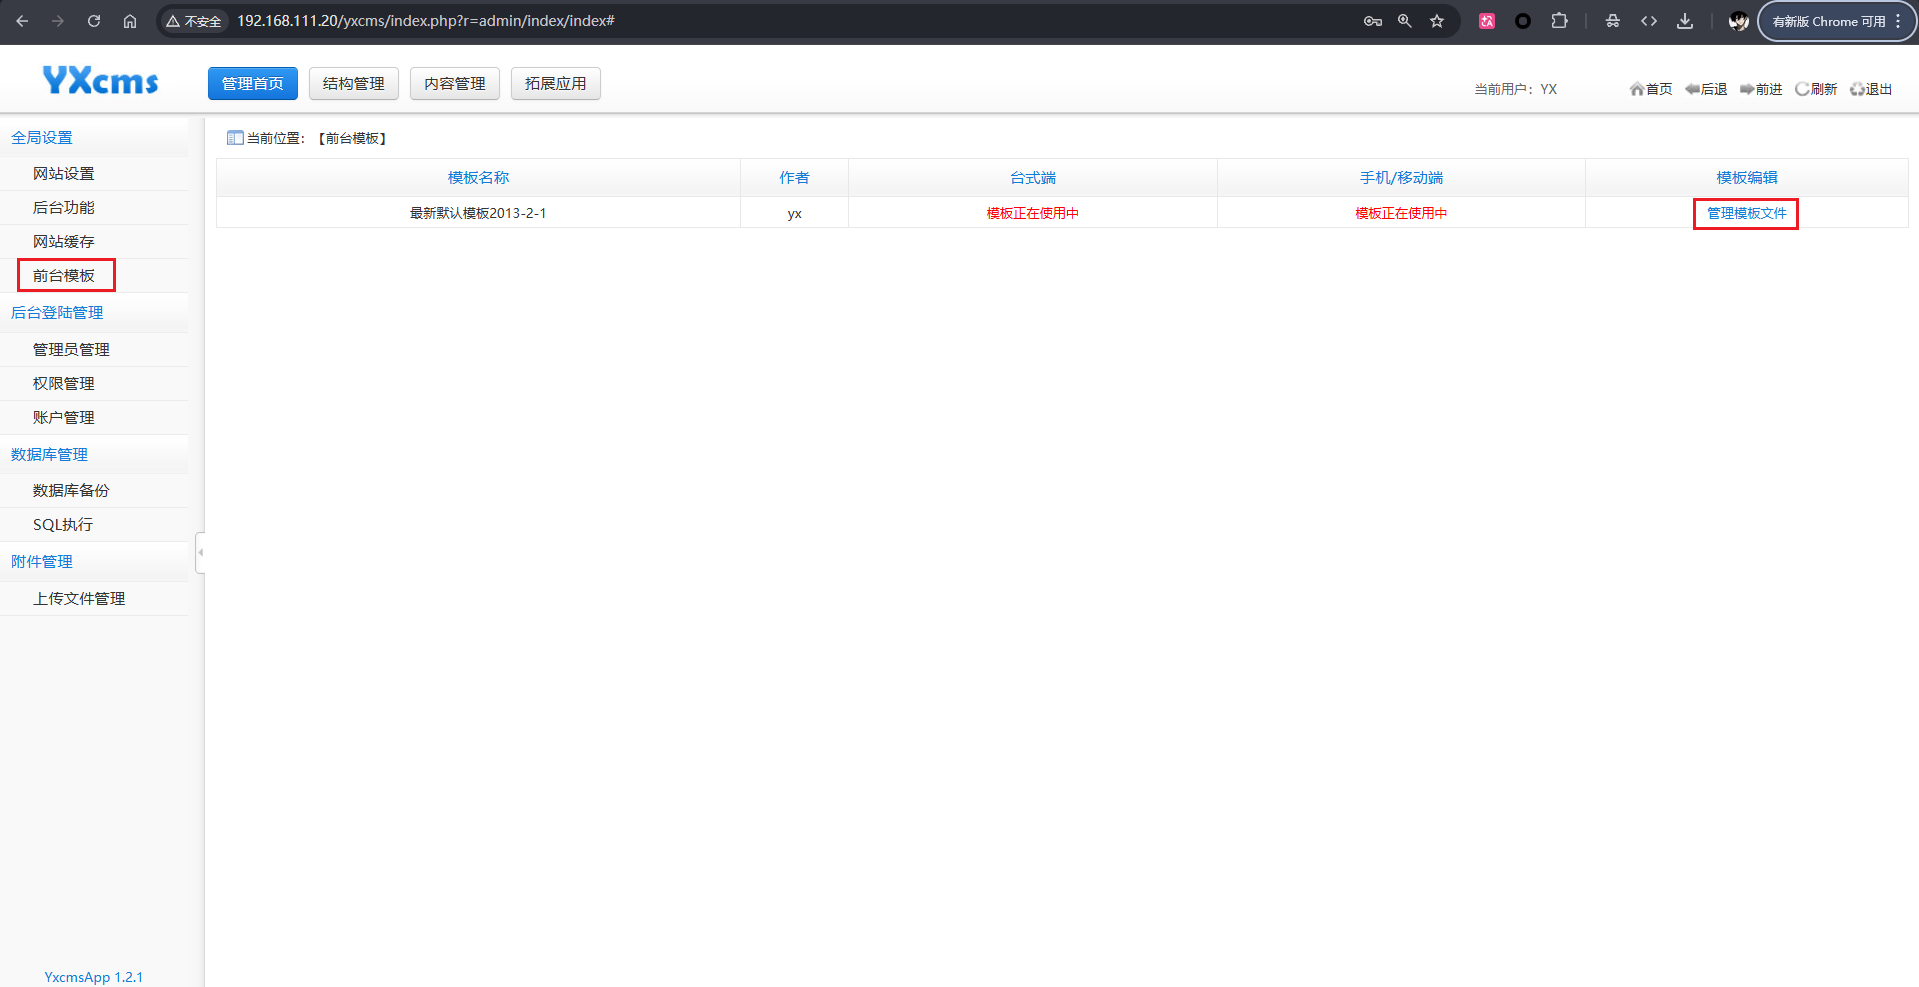The width and height of the screenshot is (1919, 987).
Task: Click the "有新版 Chrome 可用" update button
Action: 1836,21
